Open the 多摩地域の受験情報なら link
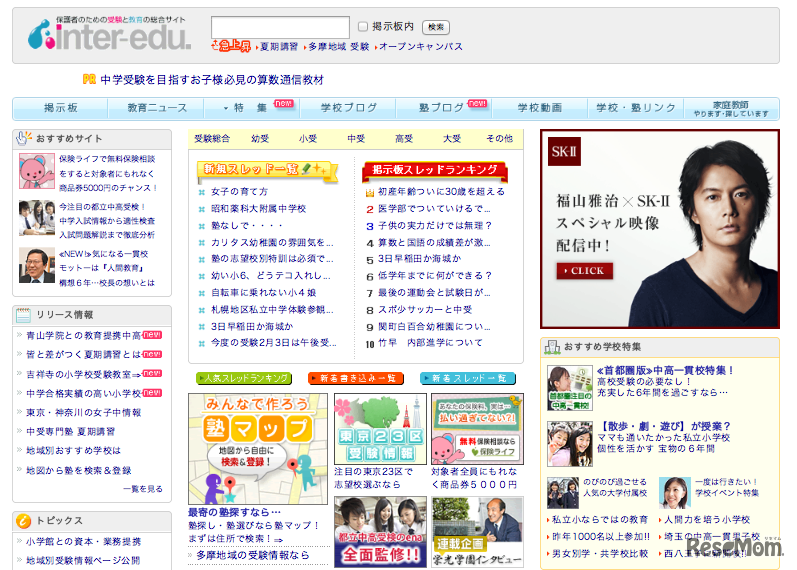Viewport: 797px width, 570px height. coord(253,555)
